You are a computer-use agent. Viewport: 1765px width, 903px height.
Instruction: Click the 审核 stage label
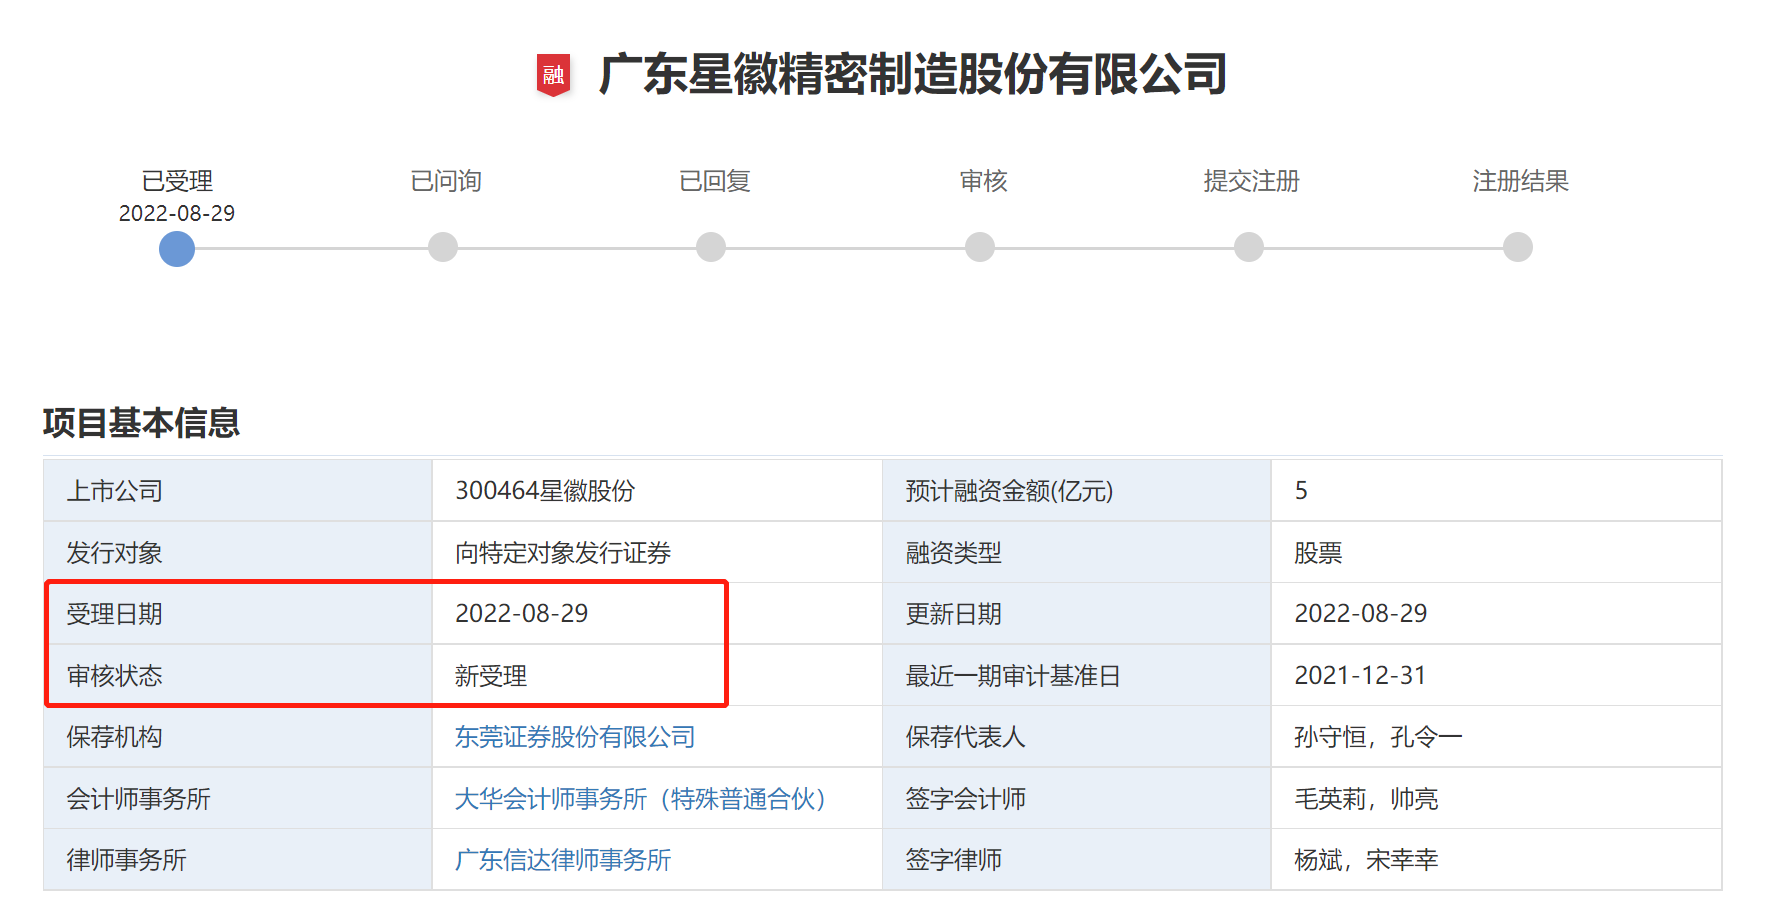[984, 181]
